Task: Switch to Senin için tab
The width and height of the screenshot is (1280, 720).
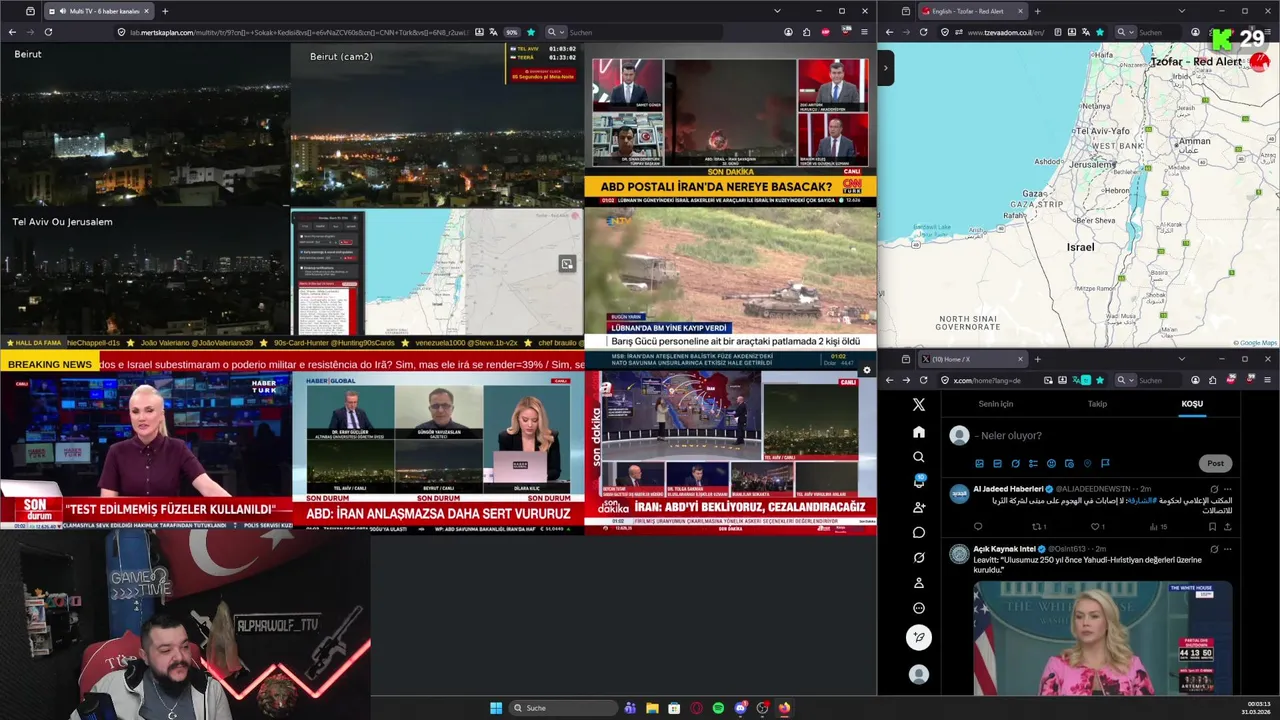Action: (x=995, y=404)
